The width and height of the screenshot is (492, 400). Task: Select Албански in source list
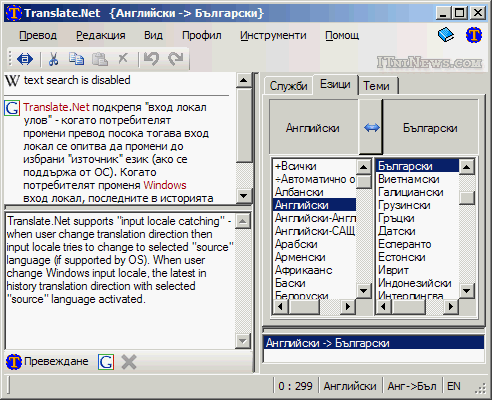[314, 192]
